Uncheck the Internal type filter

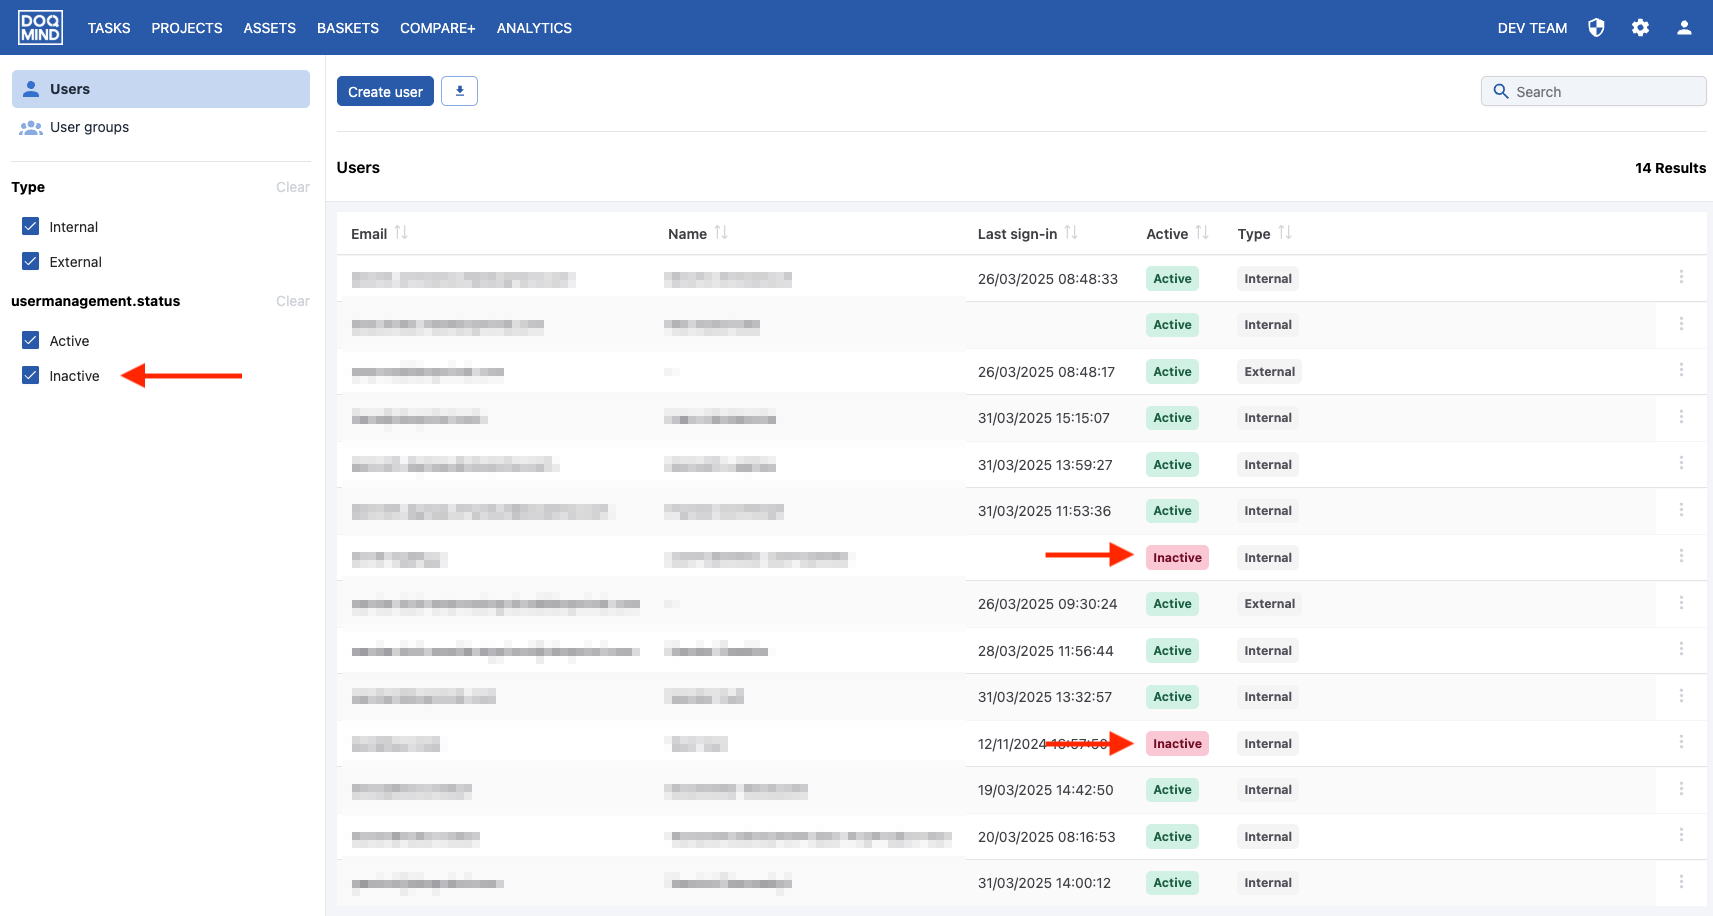click(x=31, y=227)
